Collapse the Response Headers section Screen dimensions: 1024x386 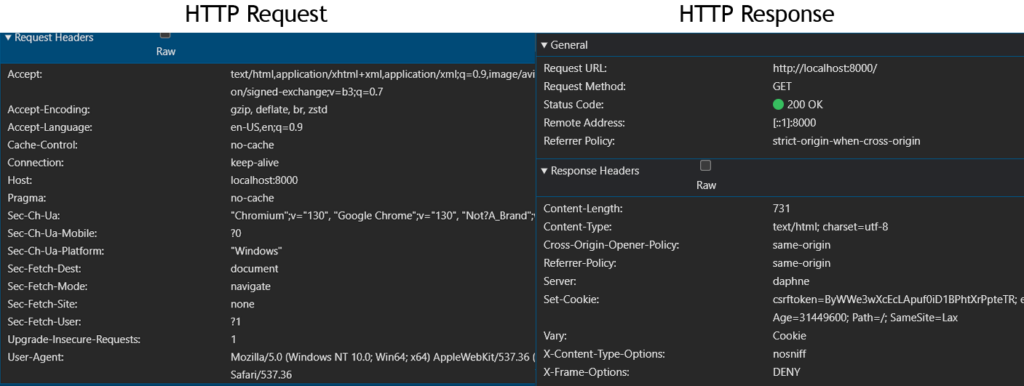pyautogui.click(x=544, y=171)
